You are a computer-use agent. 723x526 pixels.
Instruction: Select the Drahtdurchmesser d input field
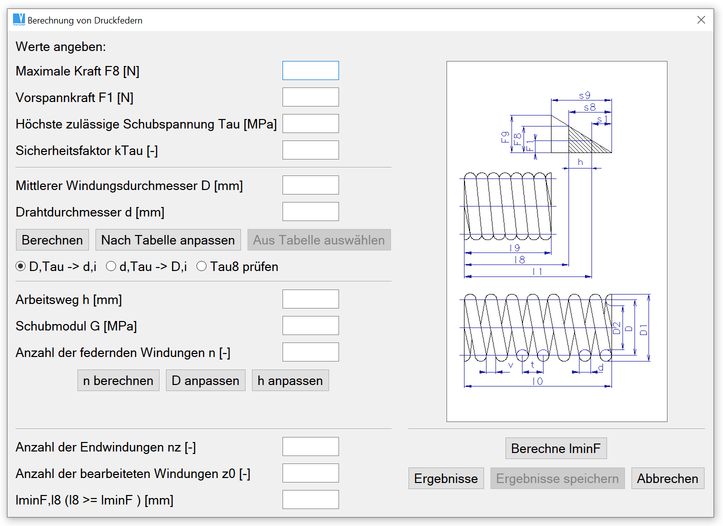click(x=310, y=211)
